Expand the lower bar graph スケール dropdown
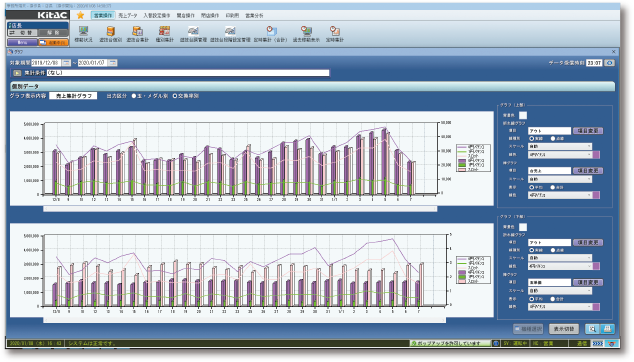The image size is (634, 362). point(560,290)
